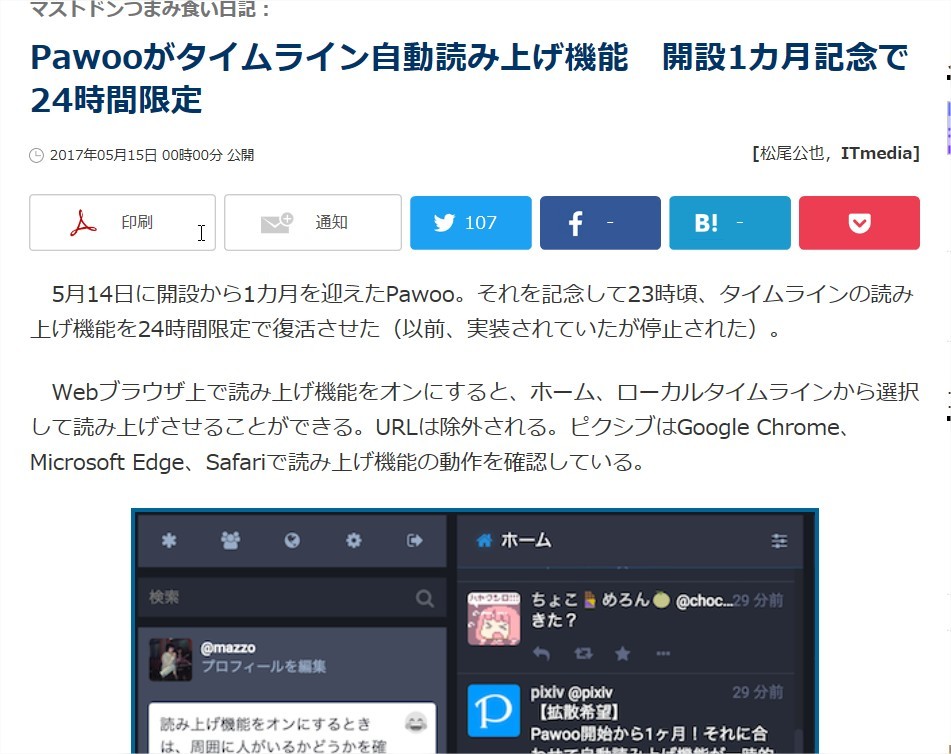Click the Facebook f icon
This screenshot has height=754, width=951.
tap(575, 223)
